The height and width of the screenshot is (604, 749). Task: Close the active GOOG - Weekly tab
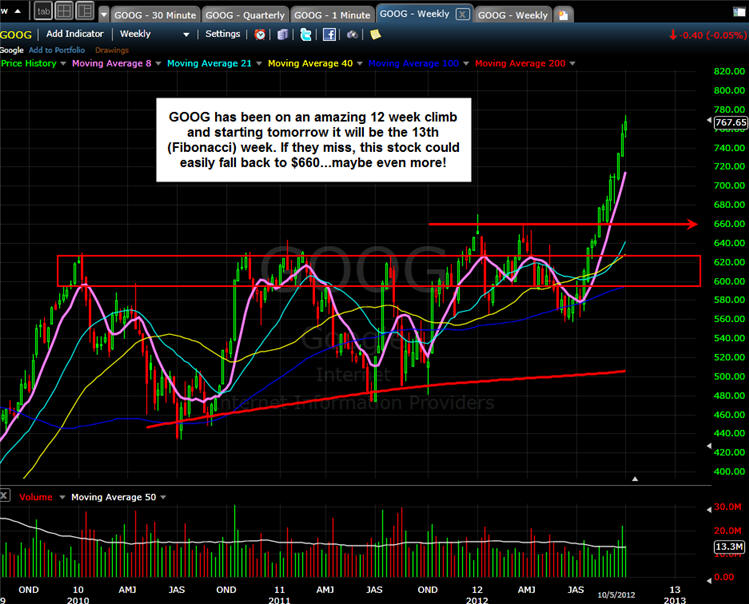pos(462,14)
